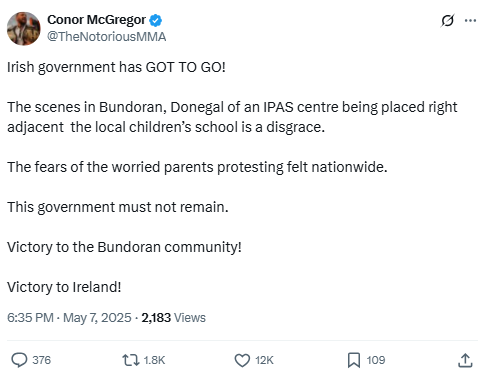
Task: Click the 'Victory to Ireland!' line
Action: [x=64, y=287]
